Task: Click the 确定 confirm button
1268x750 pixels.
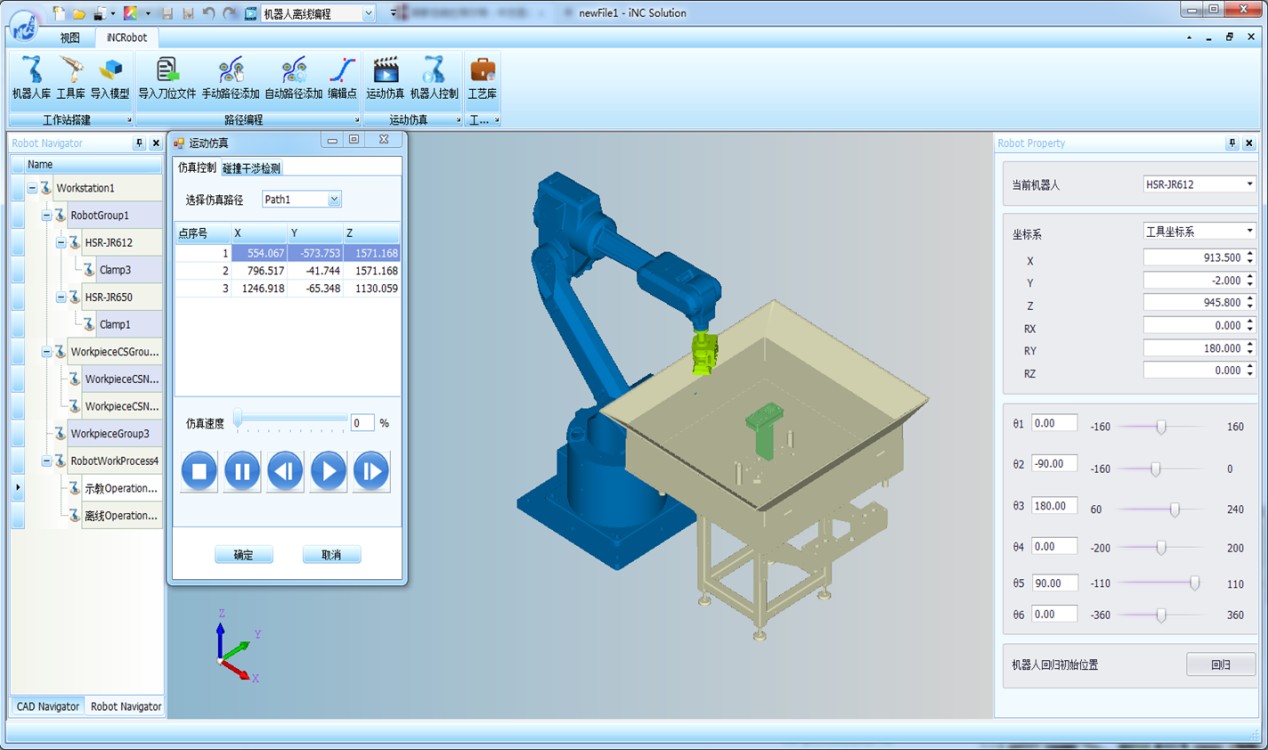Action: click(x=243, y=555)
